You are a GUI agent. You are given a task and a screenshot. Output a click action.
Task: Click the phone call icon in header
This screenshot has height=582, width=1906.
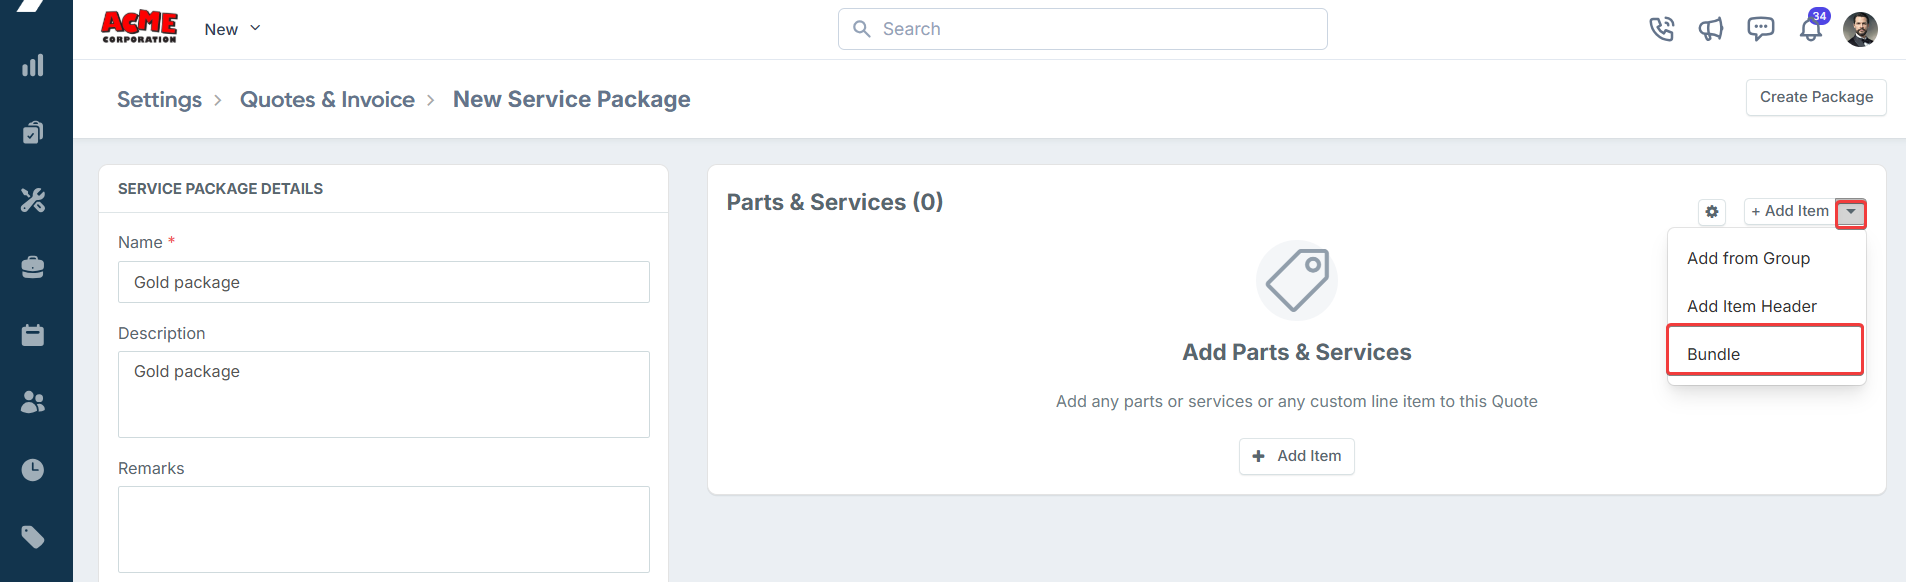(x=1661, y=29)
